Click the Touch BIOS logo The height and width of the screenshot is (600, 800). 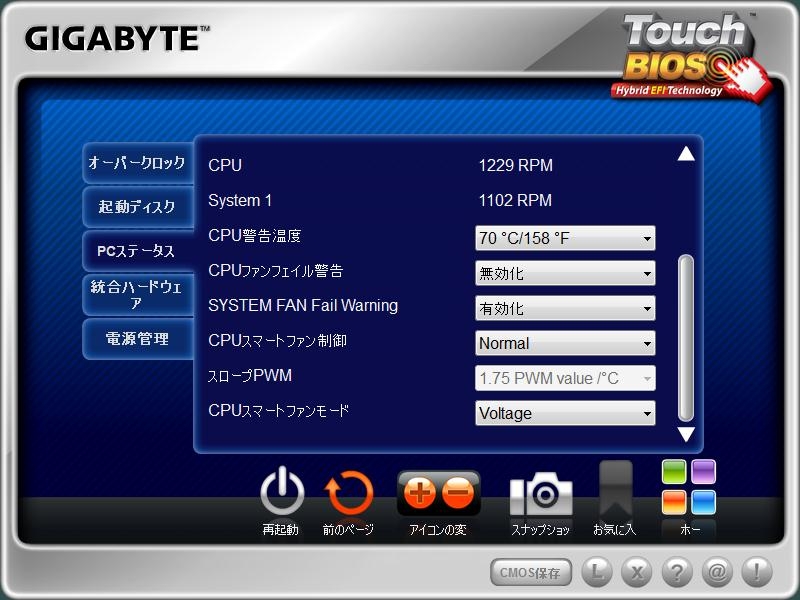click(x=693, y=57)
